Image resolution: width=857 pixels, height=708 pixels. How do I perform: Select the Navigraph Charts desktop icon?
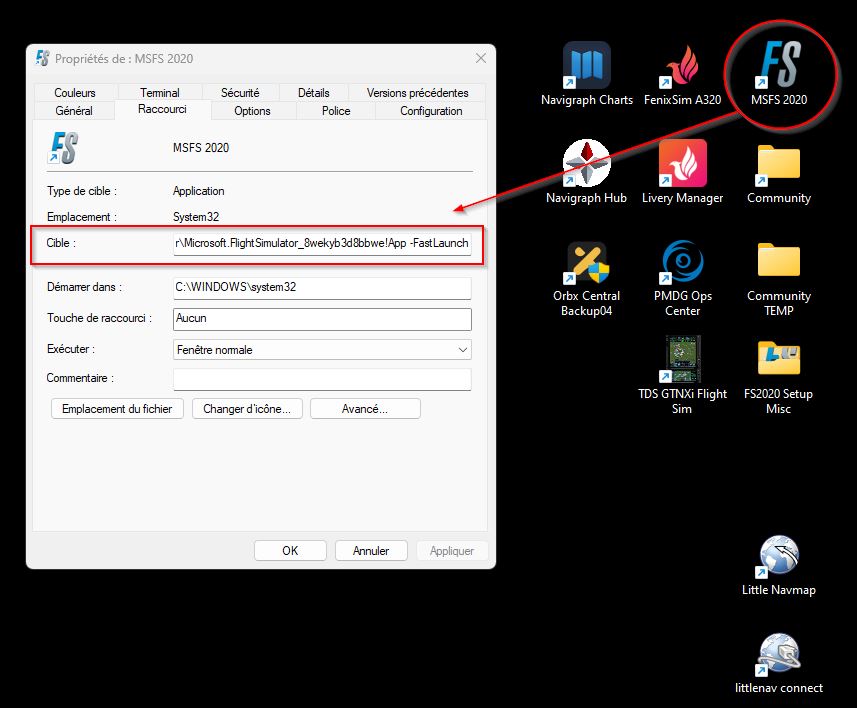tap(586, 74)
